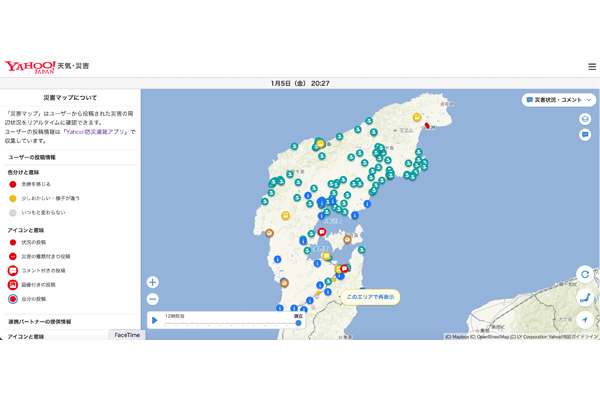This screenshot has height=400, width=600.
Task: Zoom in with the plus button
Action: tap(152, 283)
